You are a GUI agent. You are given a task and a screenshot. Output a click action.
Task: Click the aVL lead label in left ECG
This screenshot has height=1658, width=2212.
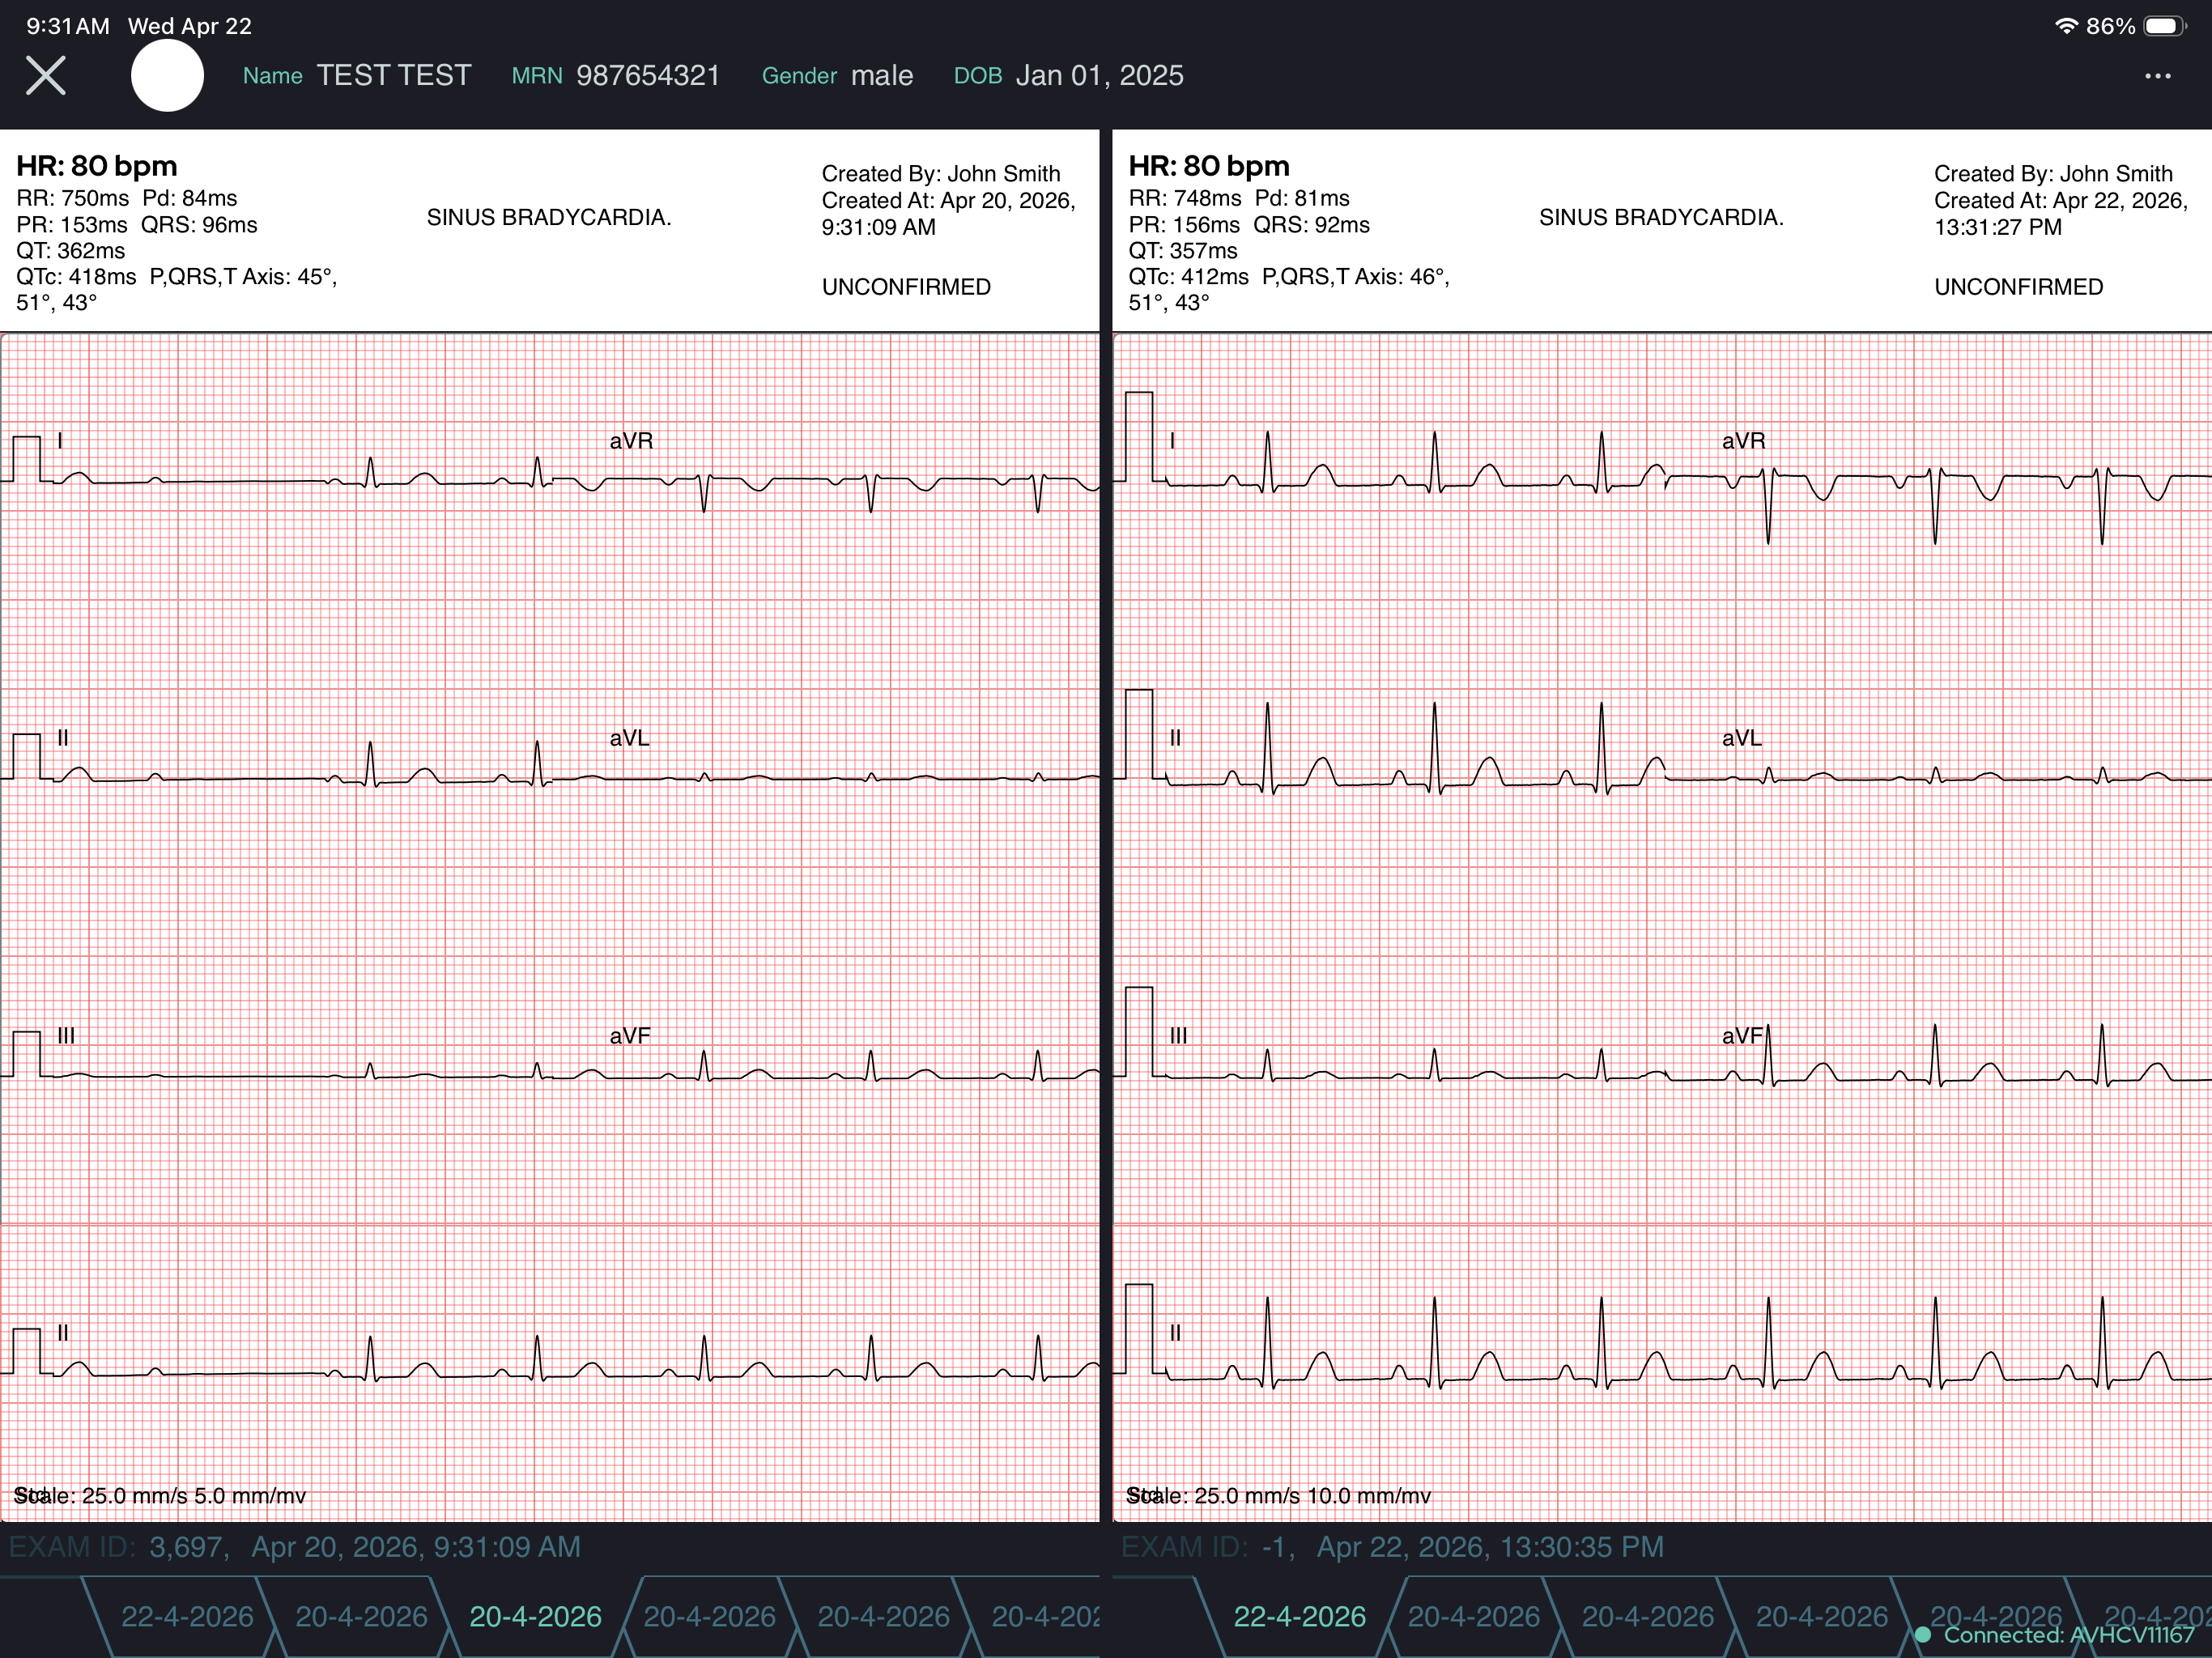pos(629,738)
